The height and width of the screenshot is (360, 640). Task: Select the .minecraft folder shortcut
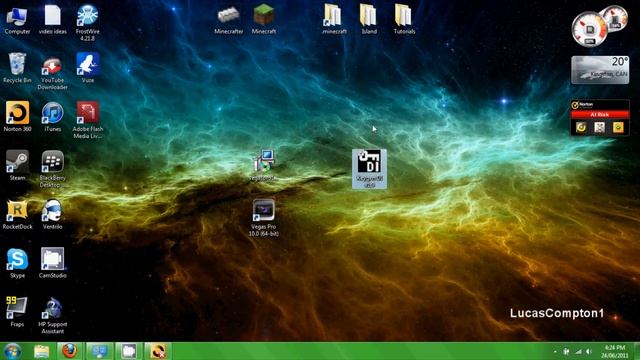[334, 20]
